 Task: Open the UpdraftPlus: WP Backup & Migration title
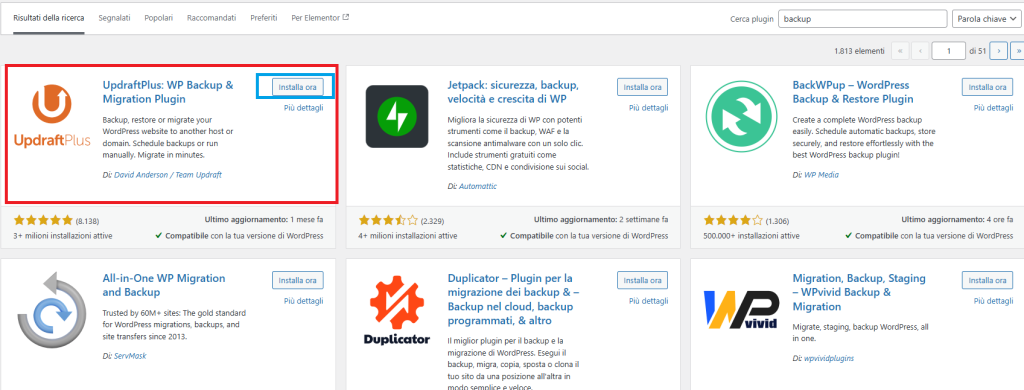point(168,92)
